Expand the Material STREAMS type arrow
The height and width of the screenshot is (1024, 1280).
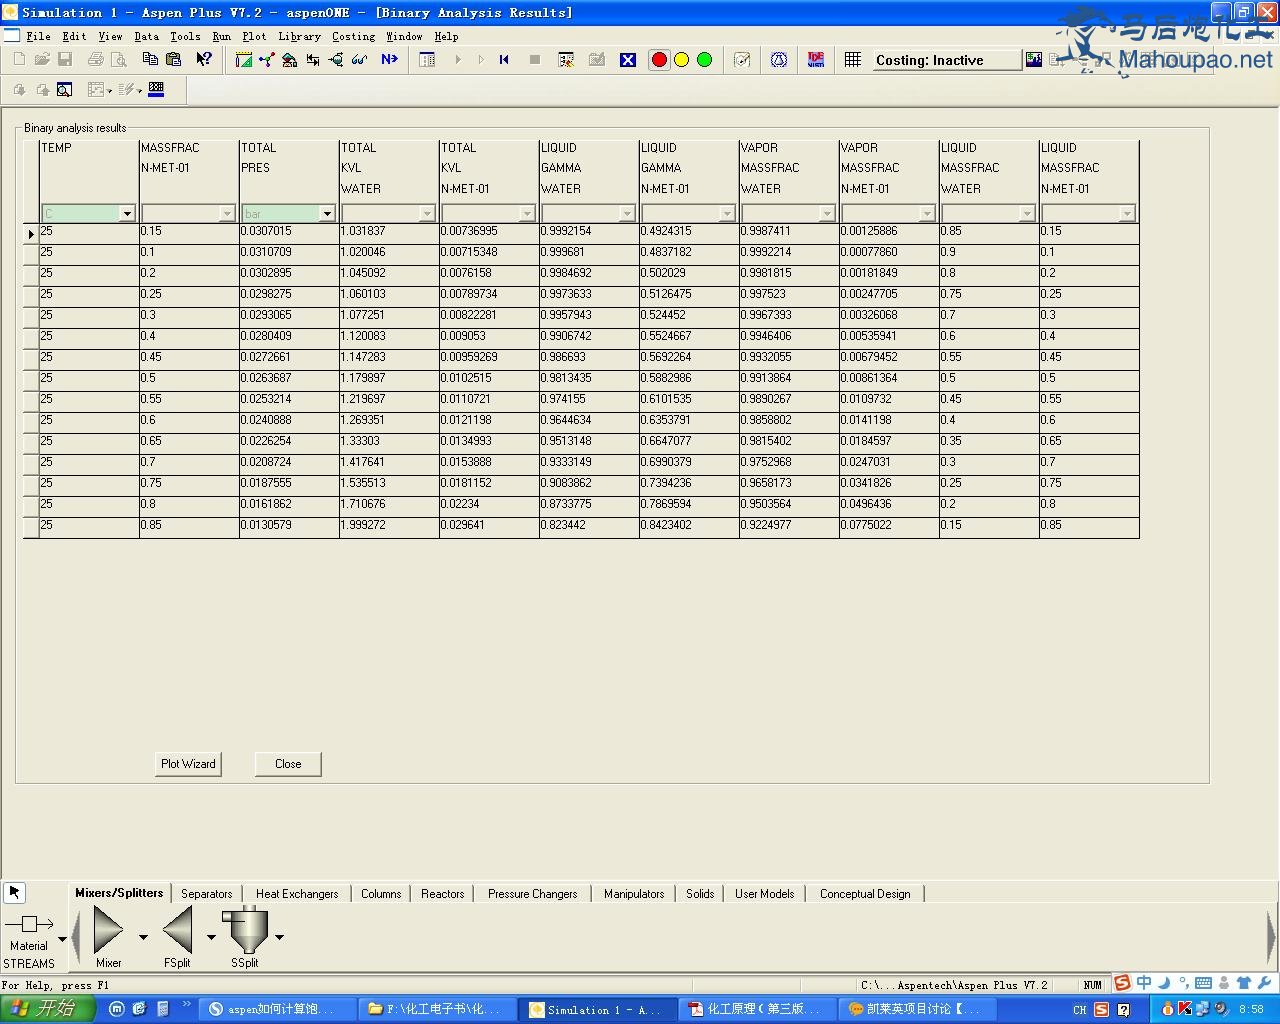click(x=62, y=939)
